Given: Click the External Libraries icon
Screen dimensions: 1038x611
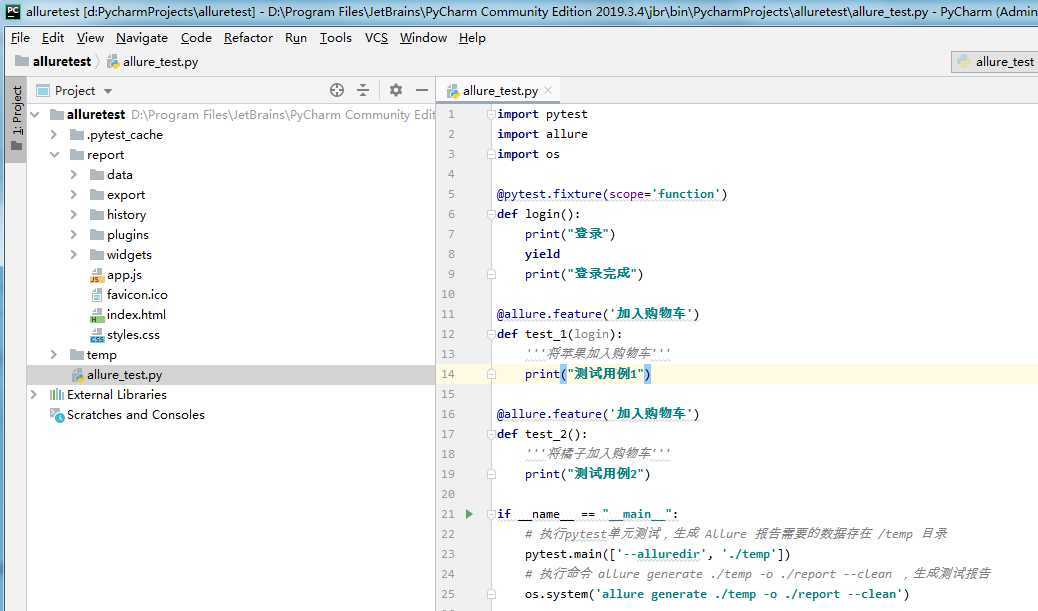Looking at the screenshot, I should [57, 395].
